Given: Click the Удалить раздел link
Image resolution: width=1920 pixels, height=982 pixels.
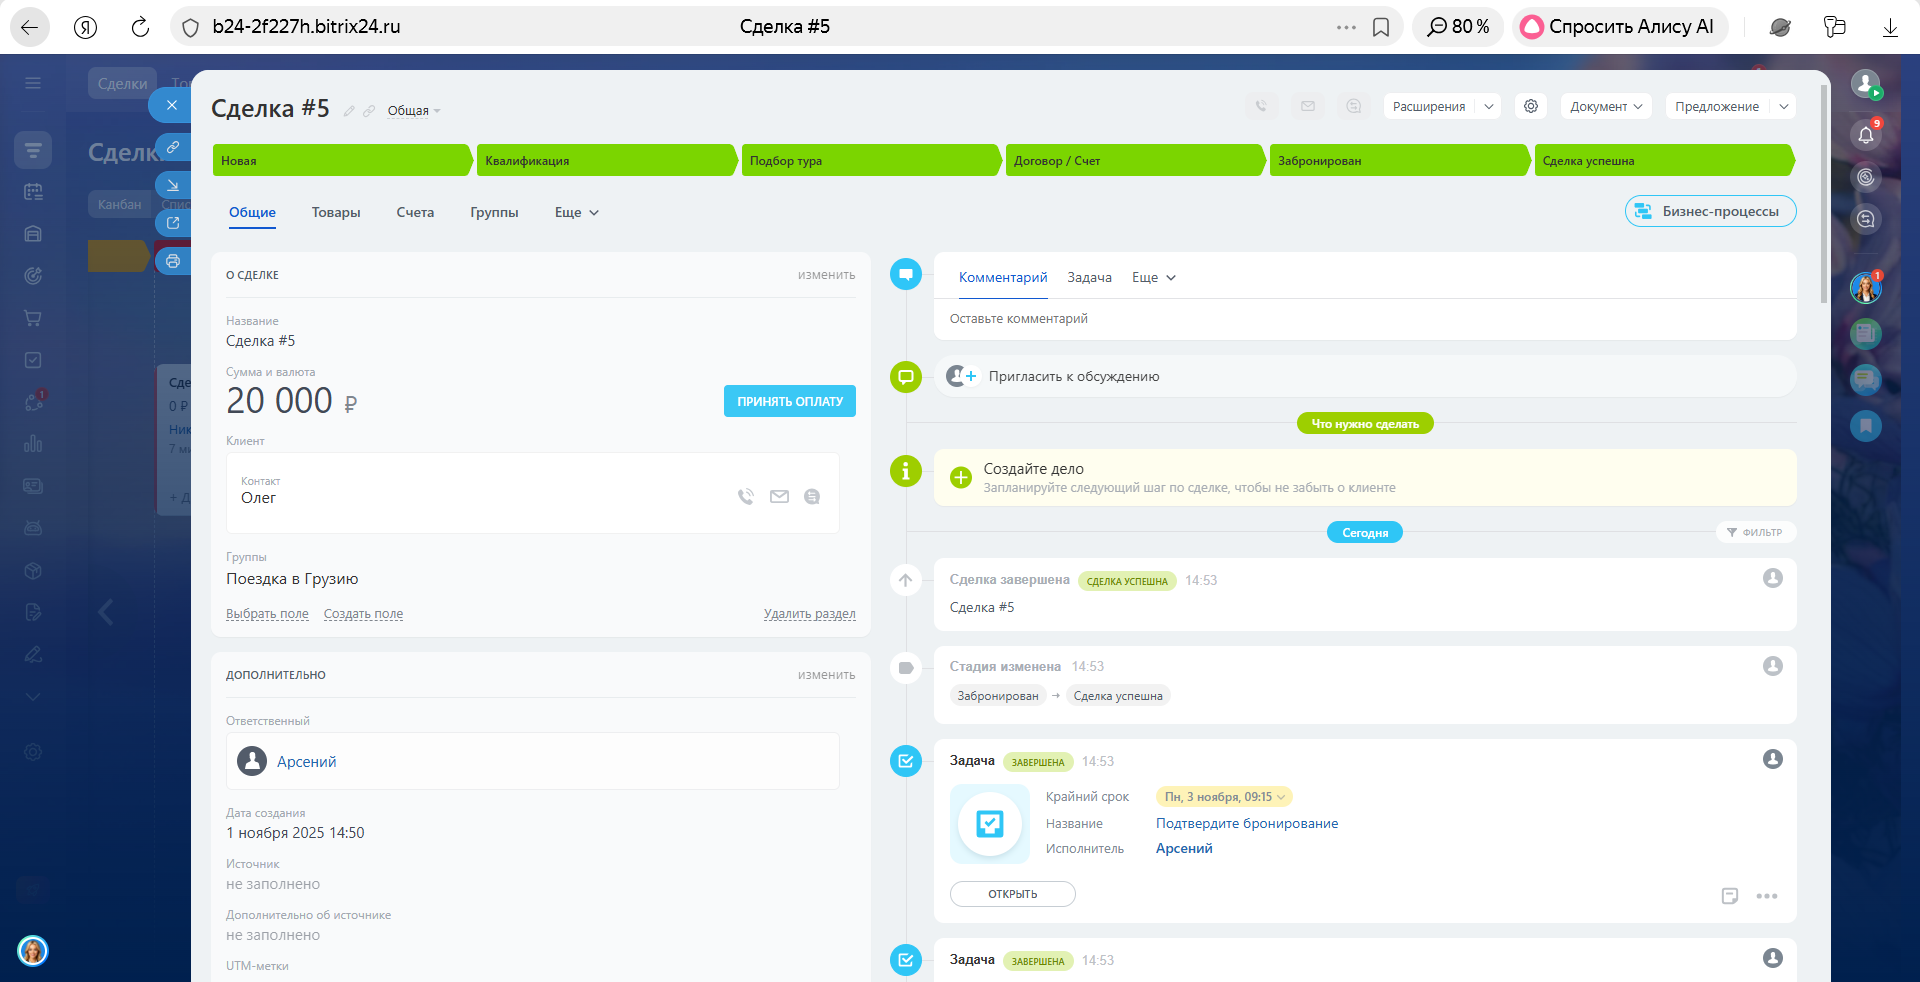Looking at the screenshot, I should click(810, 614).
